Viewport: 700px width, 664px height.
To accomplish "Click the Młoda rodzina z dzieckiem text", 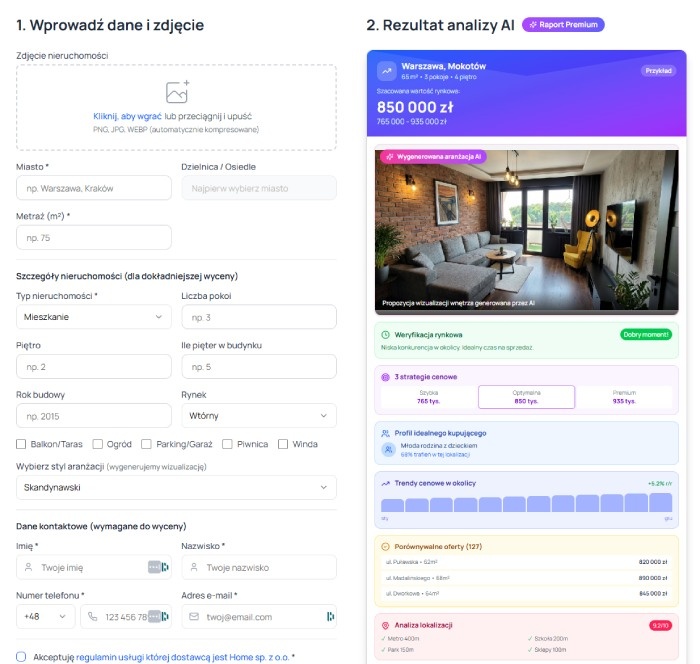I will (439, 446).
